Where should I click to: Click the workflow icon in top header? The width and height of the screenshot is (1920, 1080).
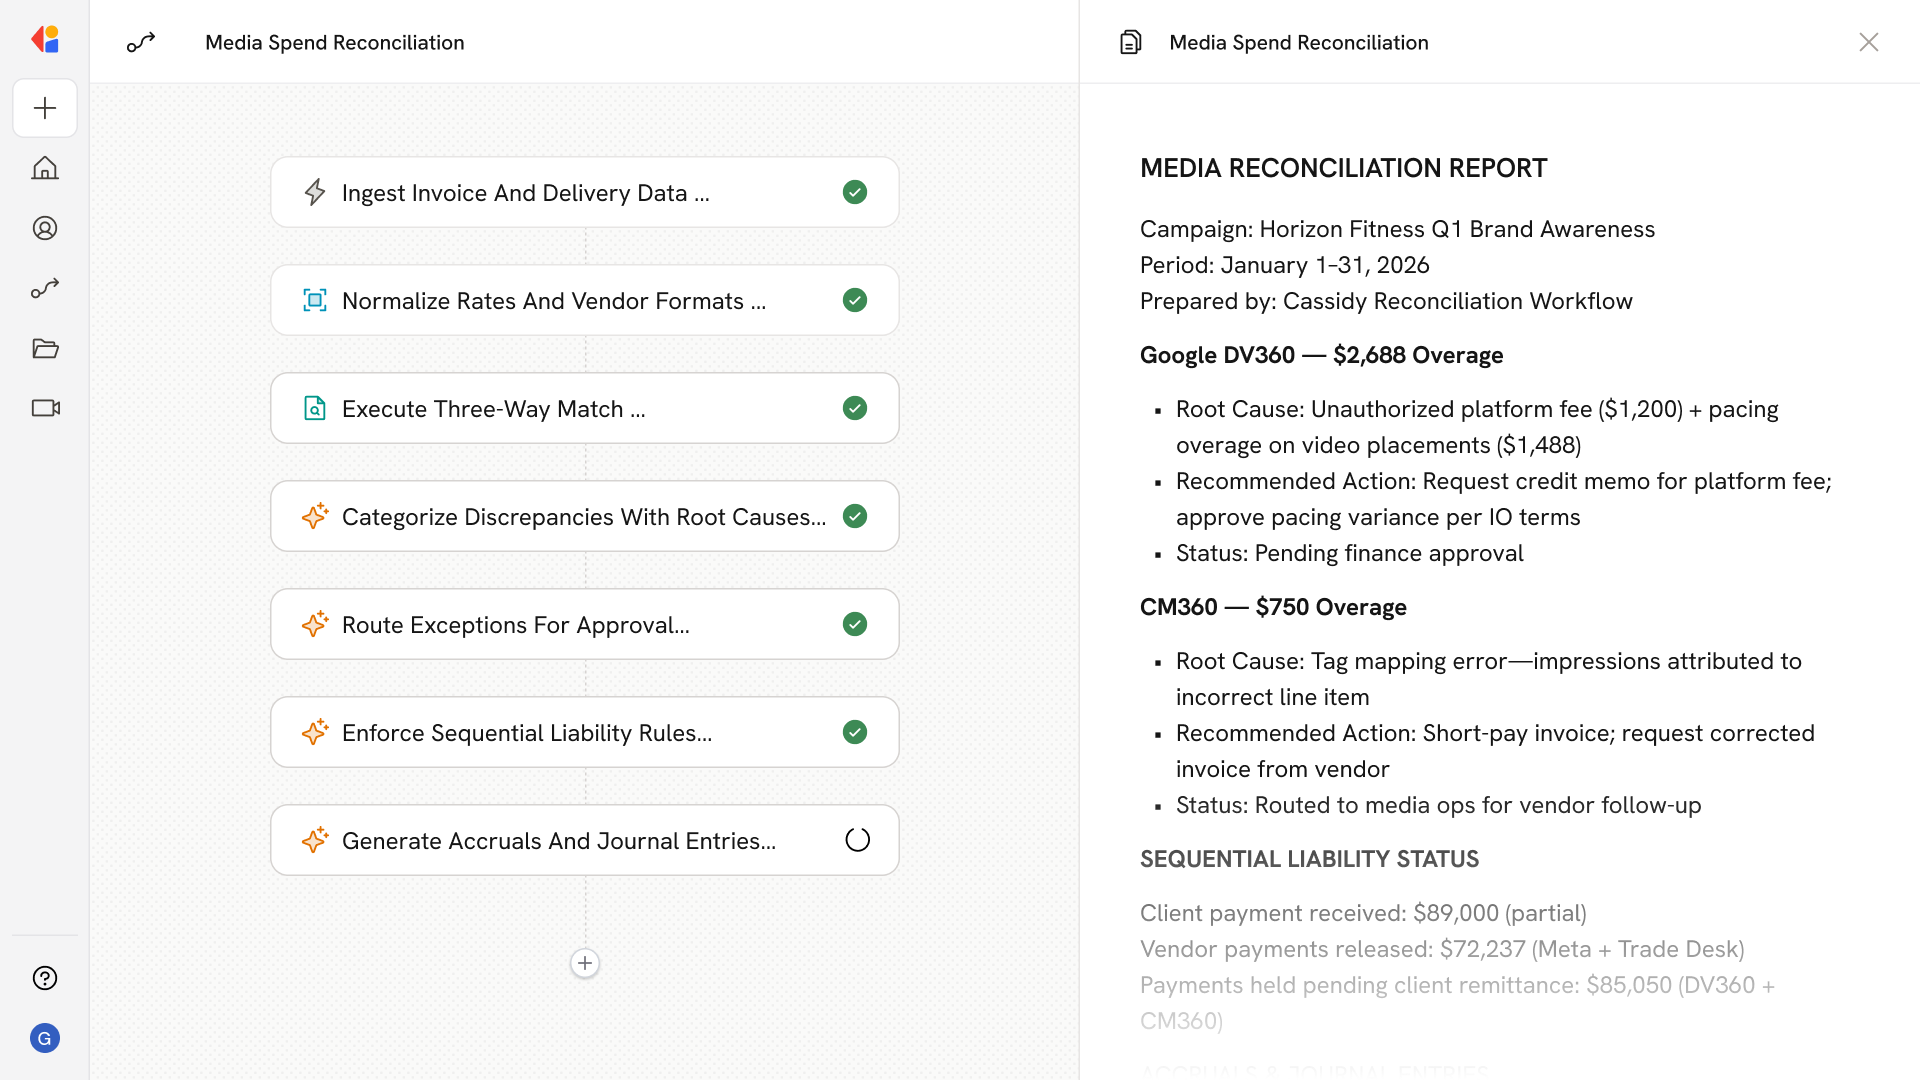coord(141,42)
